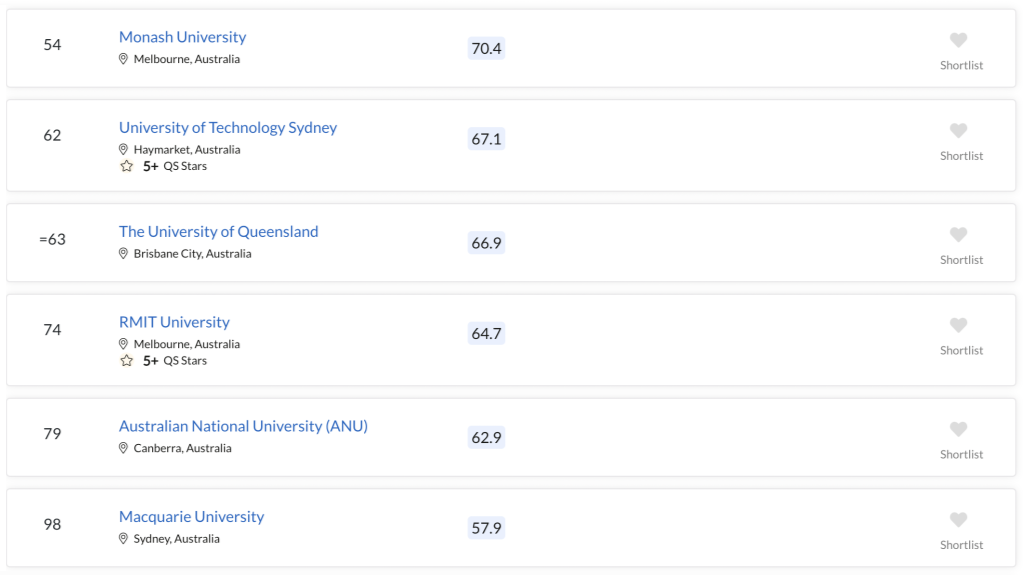Viewport: 1023px width, 575px height.
Task: Open The University of Queensland link
Action: 219,232
